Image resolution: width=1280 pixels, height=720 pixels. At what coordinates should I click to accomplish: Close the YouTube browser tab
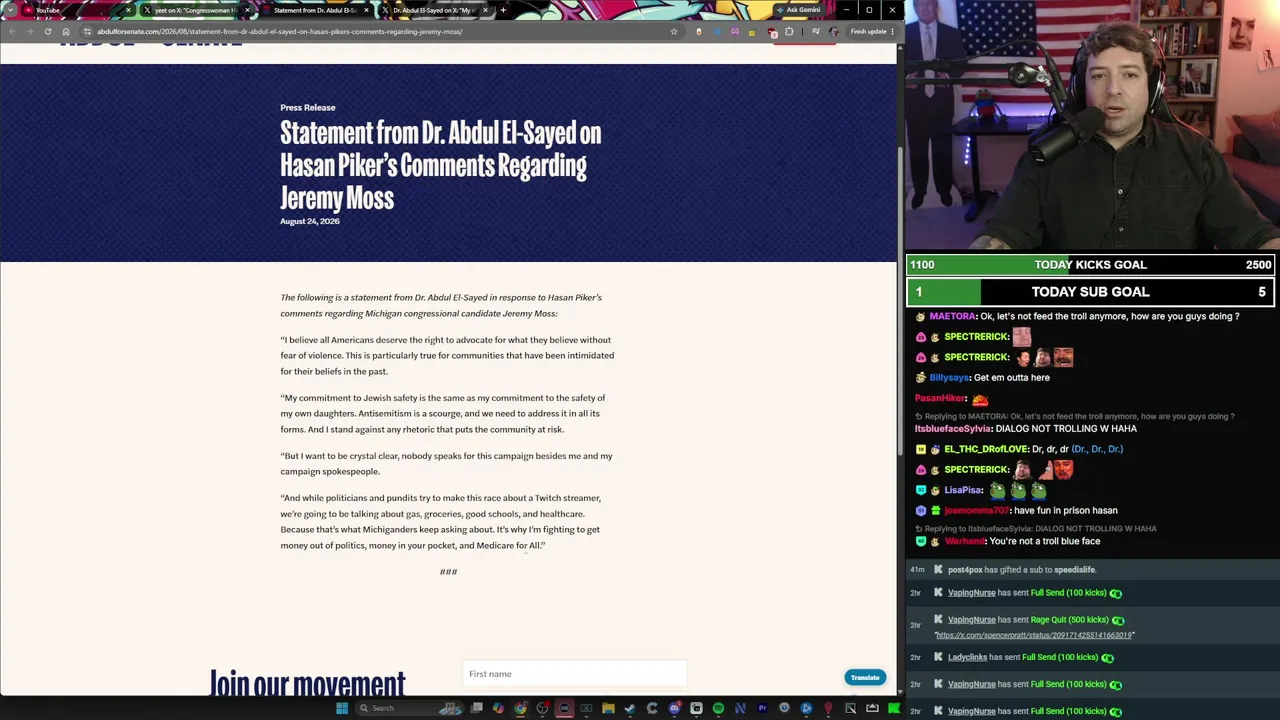(x=128, y=10)
